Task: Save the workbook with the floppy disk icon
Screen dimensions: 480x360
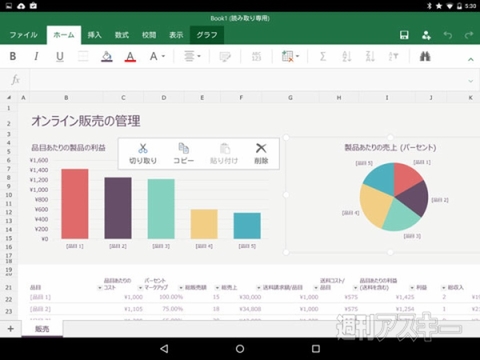Action: click(404, 35)
